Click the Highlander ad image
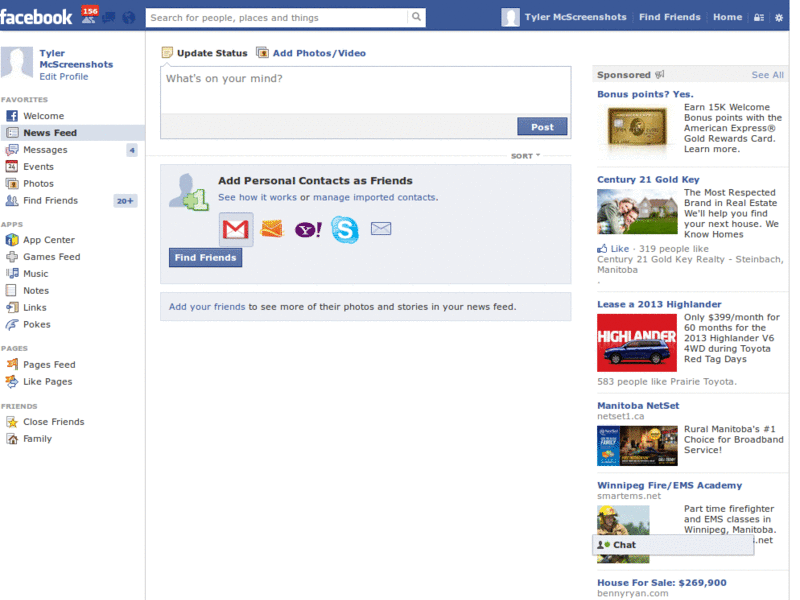Image resolution: width=800 pixels, height=600 pixels. pos(637,343)
